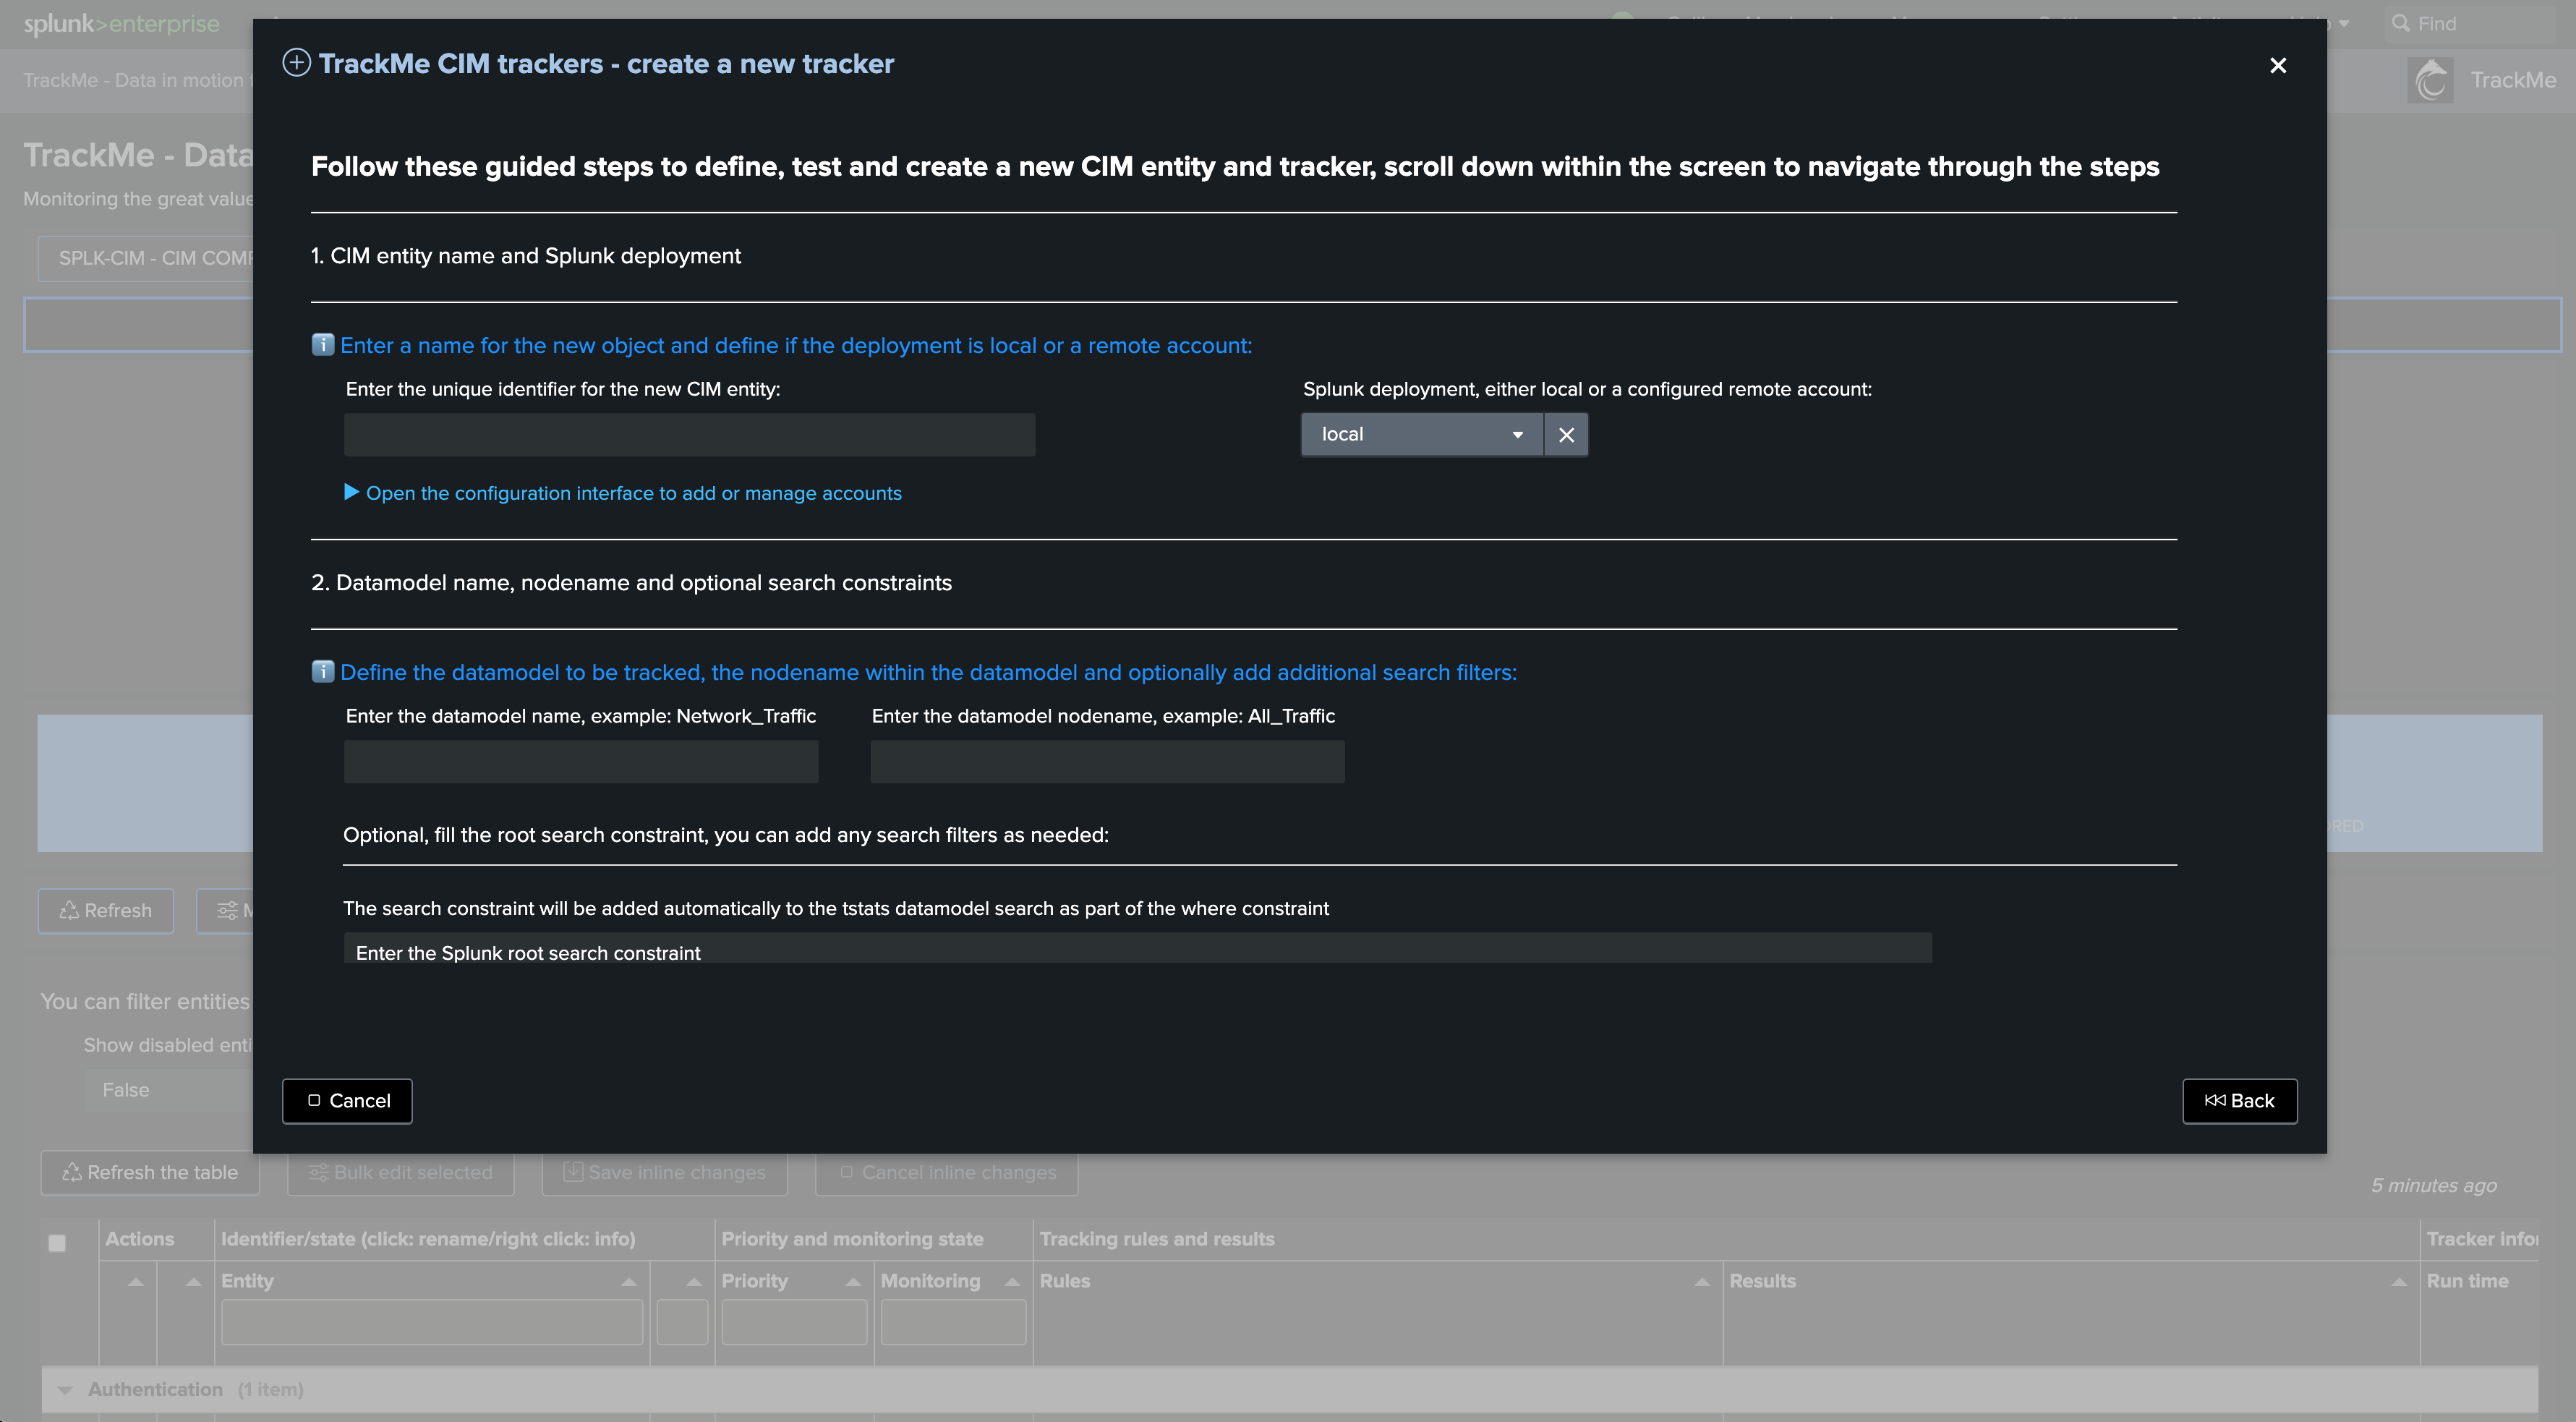
Task: Click the info icon beside 'Enter a name'
Action: 322,345
